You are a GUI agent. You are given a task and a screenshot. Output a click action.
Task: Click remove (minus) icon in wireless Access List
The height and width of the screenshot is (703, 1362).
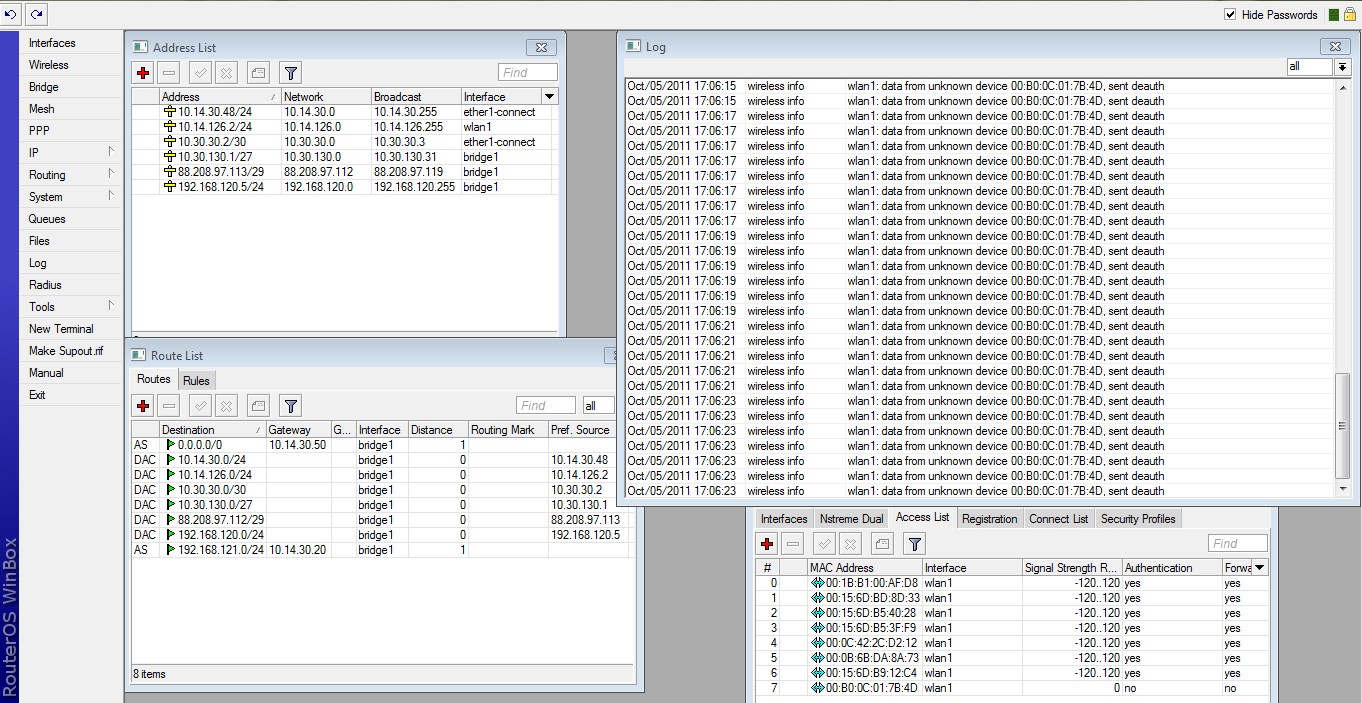793,543
